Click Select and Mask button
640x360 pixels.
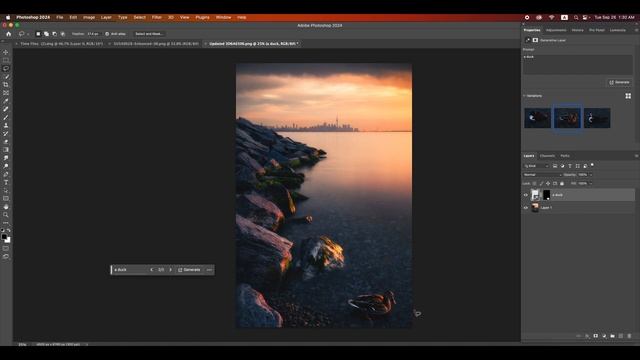(149, 34)
